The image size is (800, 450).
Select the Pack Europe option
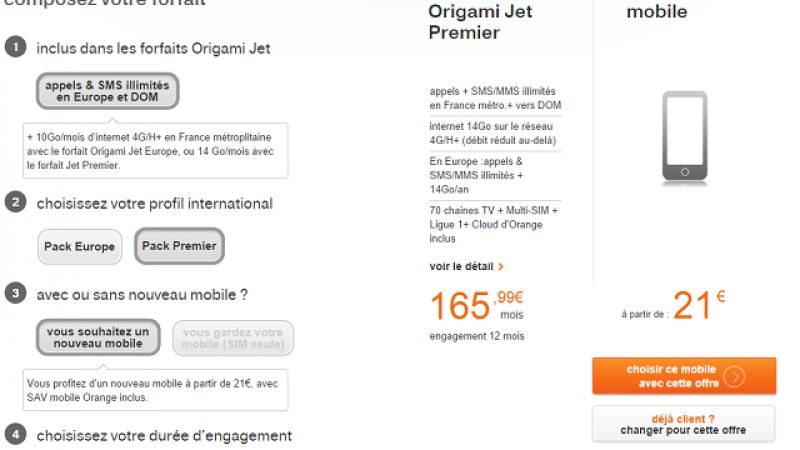click(79, 246)
